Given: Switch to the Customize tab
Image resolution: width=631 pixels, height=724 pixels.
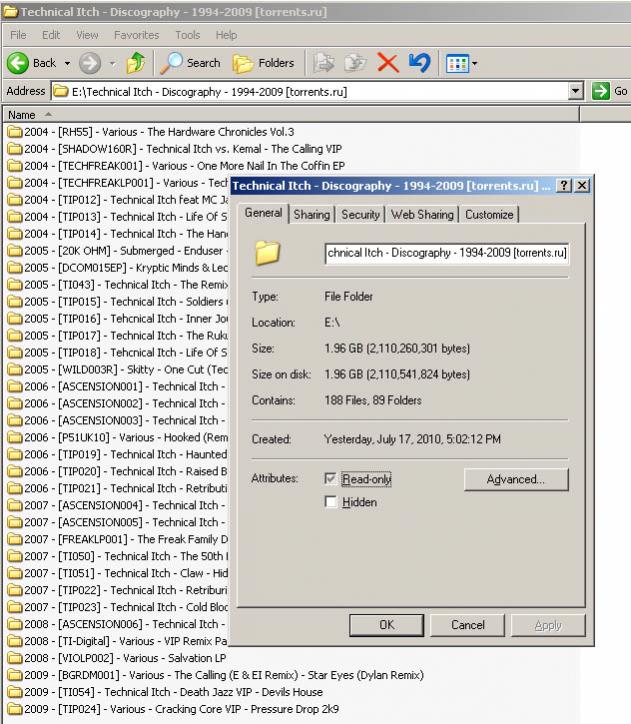Looking at the screenshot, I should point(489,214).
